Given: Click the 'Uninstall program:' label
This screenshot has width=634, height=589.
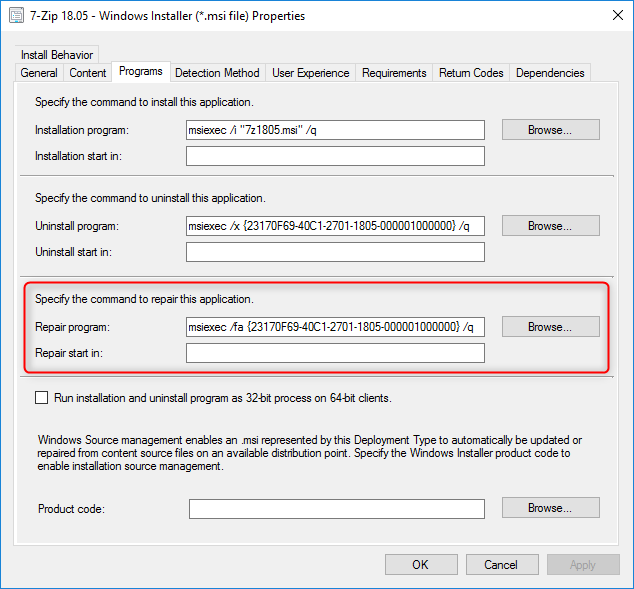Looking at the screenshot, I should click(77, 226).
